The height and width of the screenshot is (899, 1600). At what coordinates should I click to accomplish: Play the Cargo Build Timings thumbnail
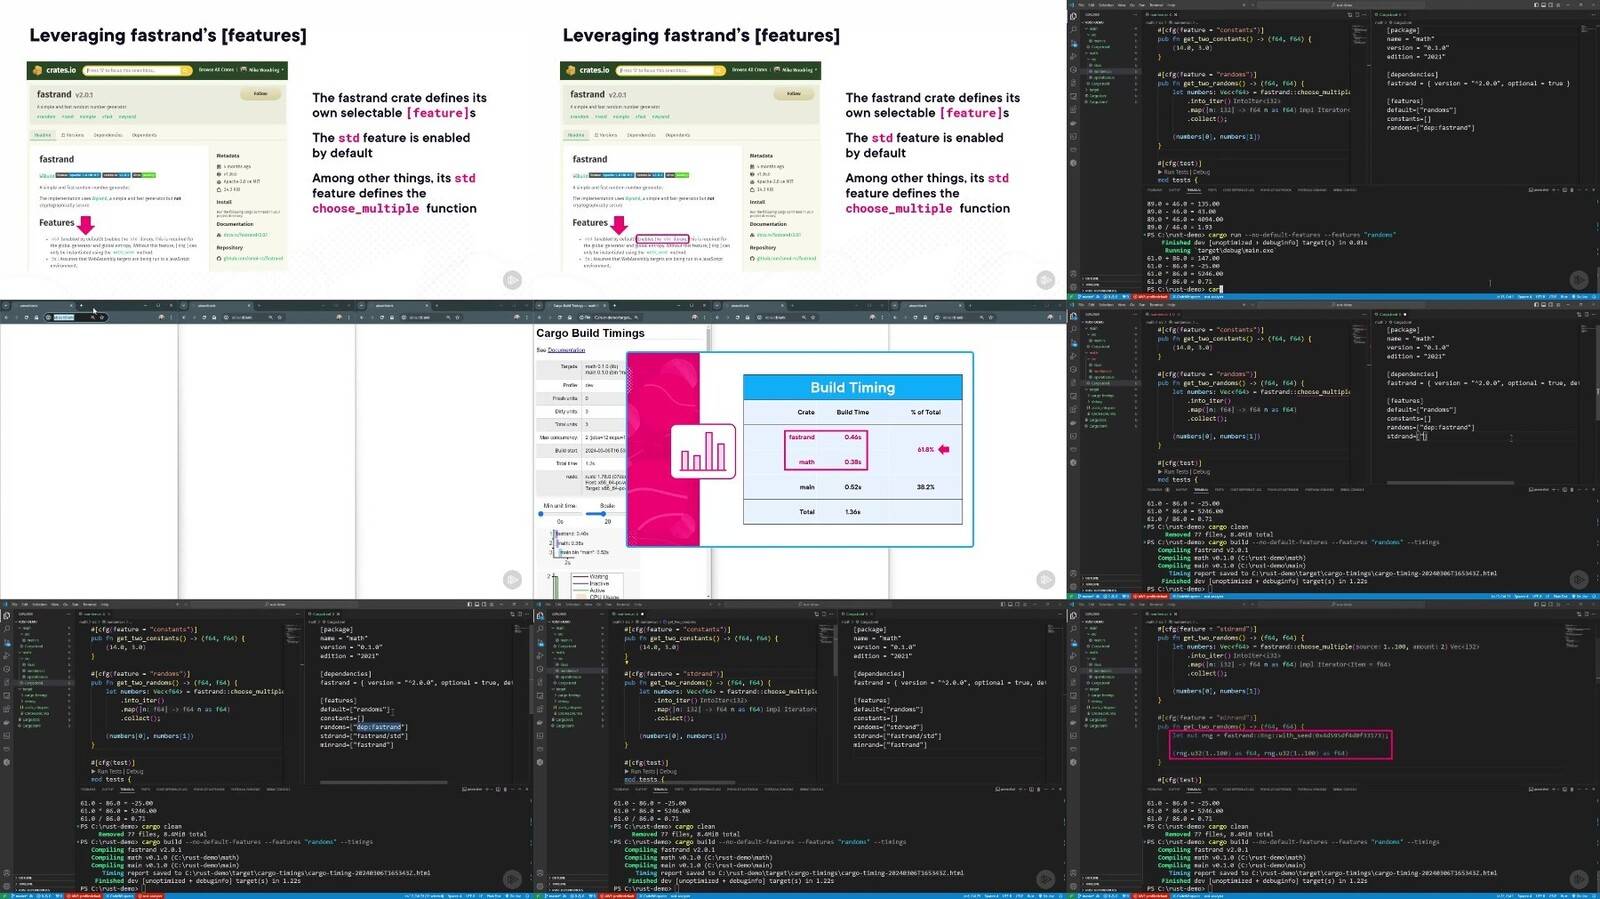point(1045,579)
